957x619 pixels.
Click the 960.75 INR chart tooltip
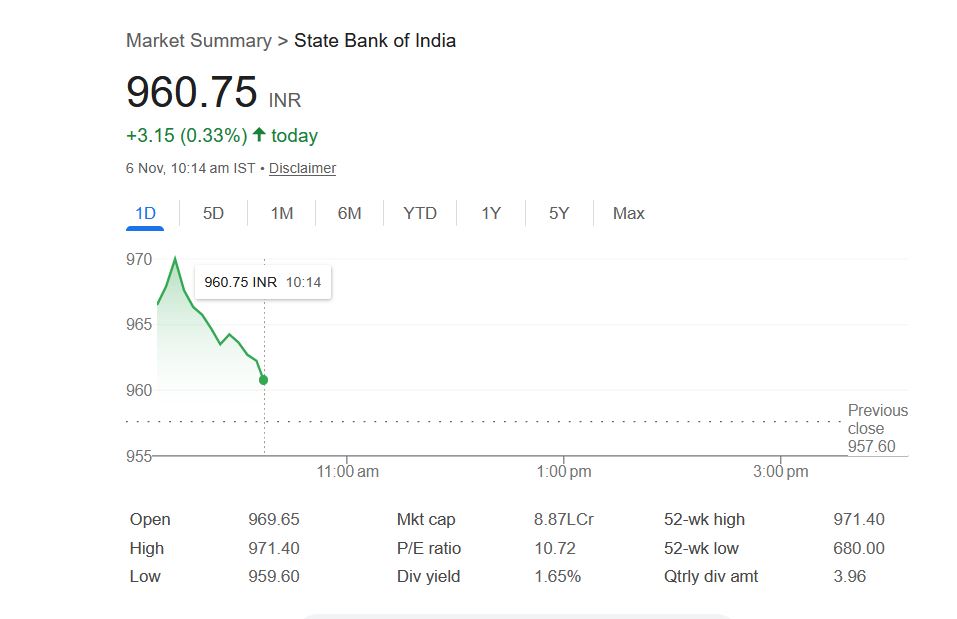tap(263, 282)
